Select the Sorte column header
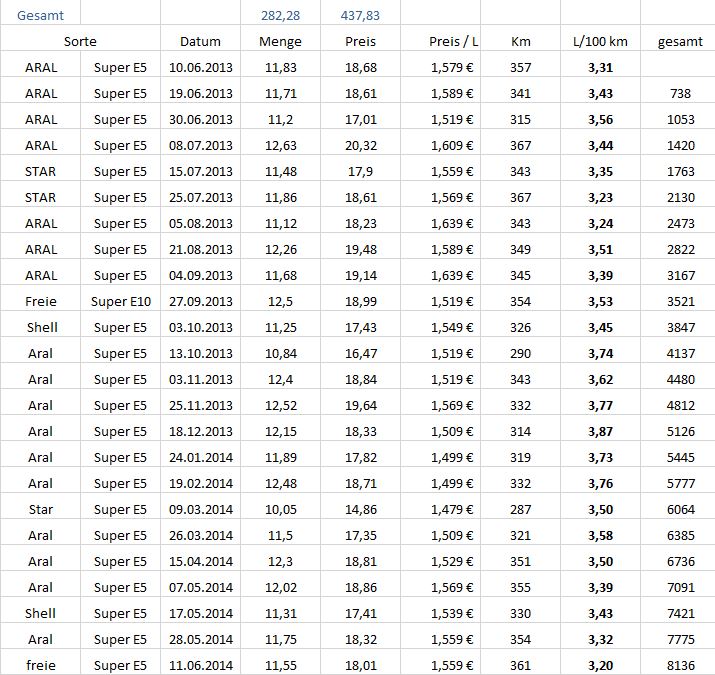 tap(80, 42)
